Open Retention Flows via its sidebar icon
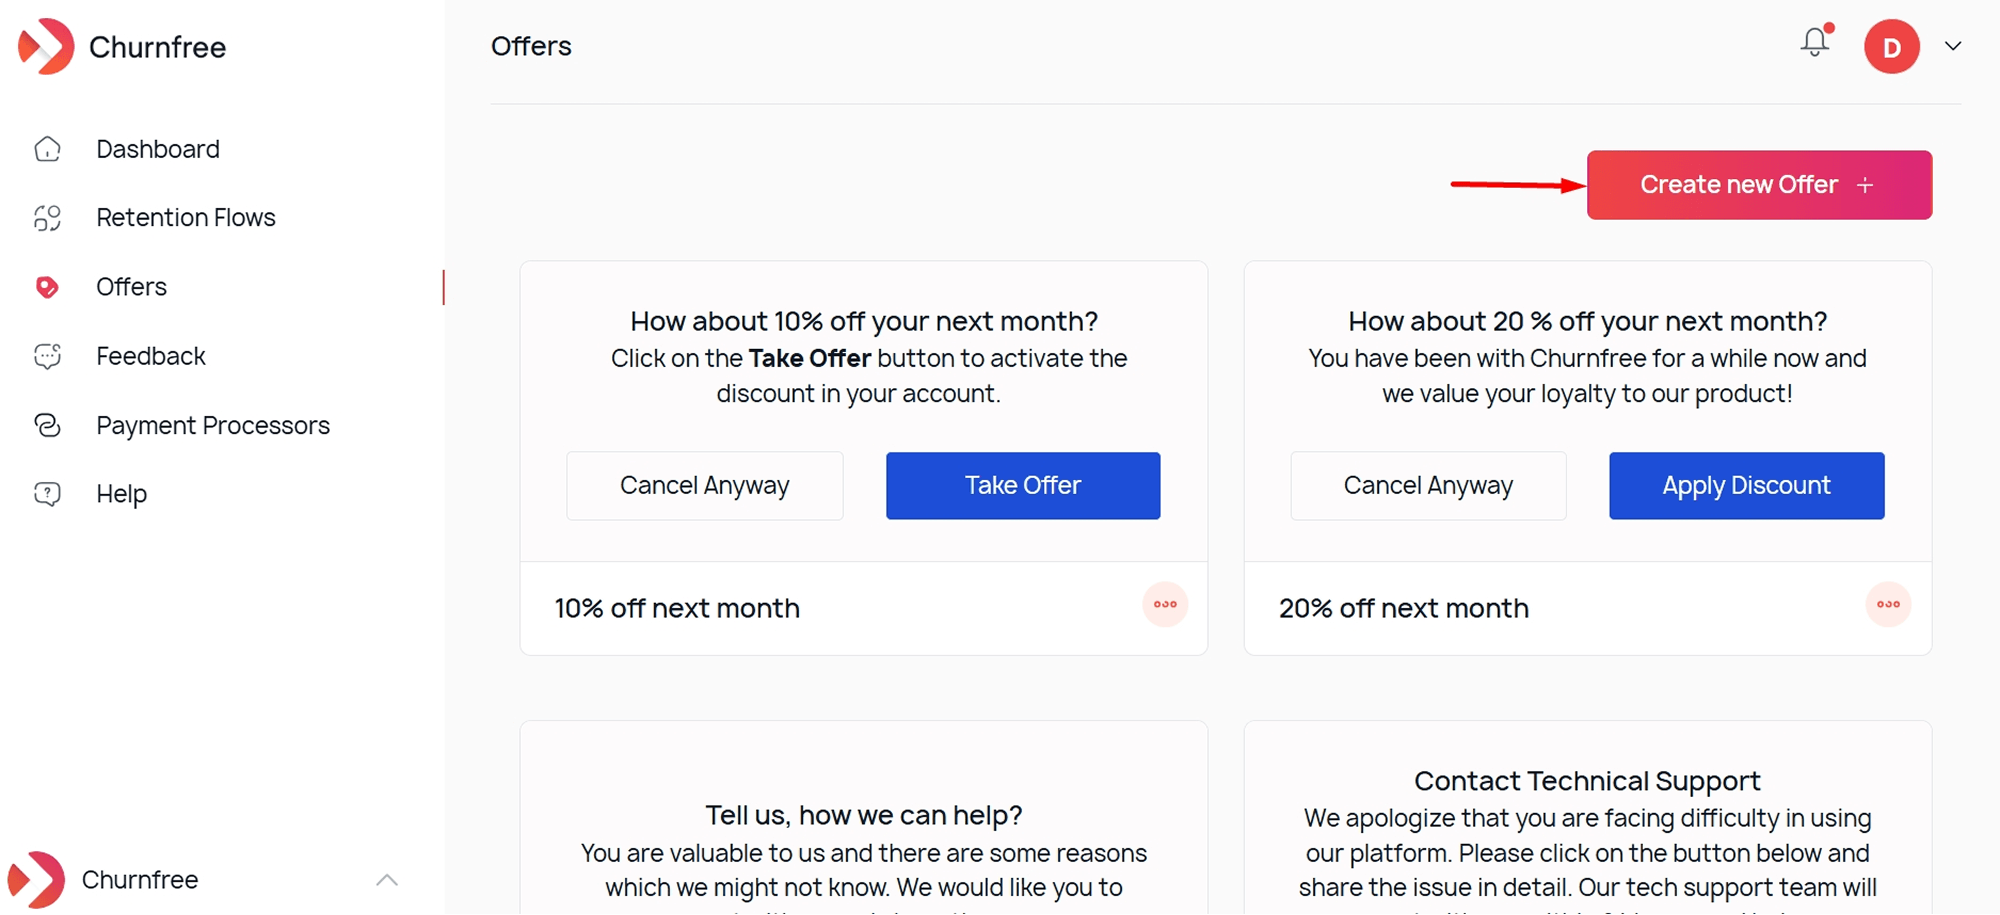 click(x=46, y=217)
